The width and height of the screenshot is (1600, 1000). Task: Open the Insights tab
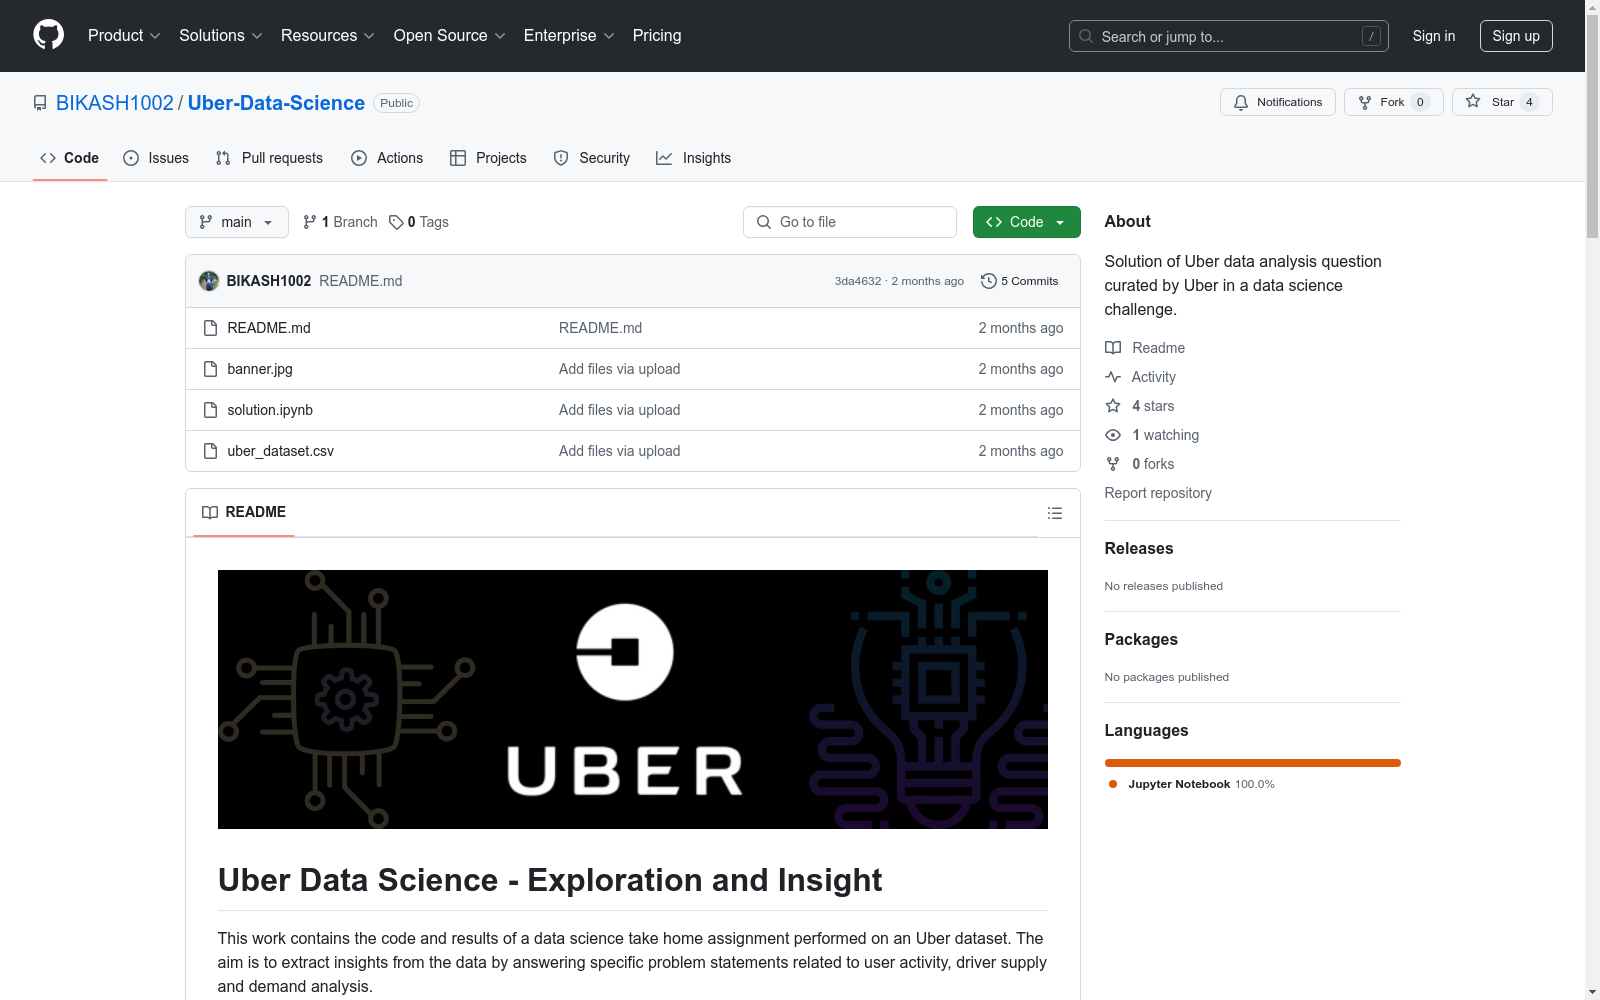click(x=694, y=158)
